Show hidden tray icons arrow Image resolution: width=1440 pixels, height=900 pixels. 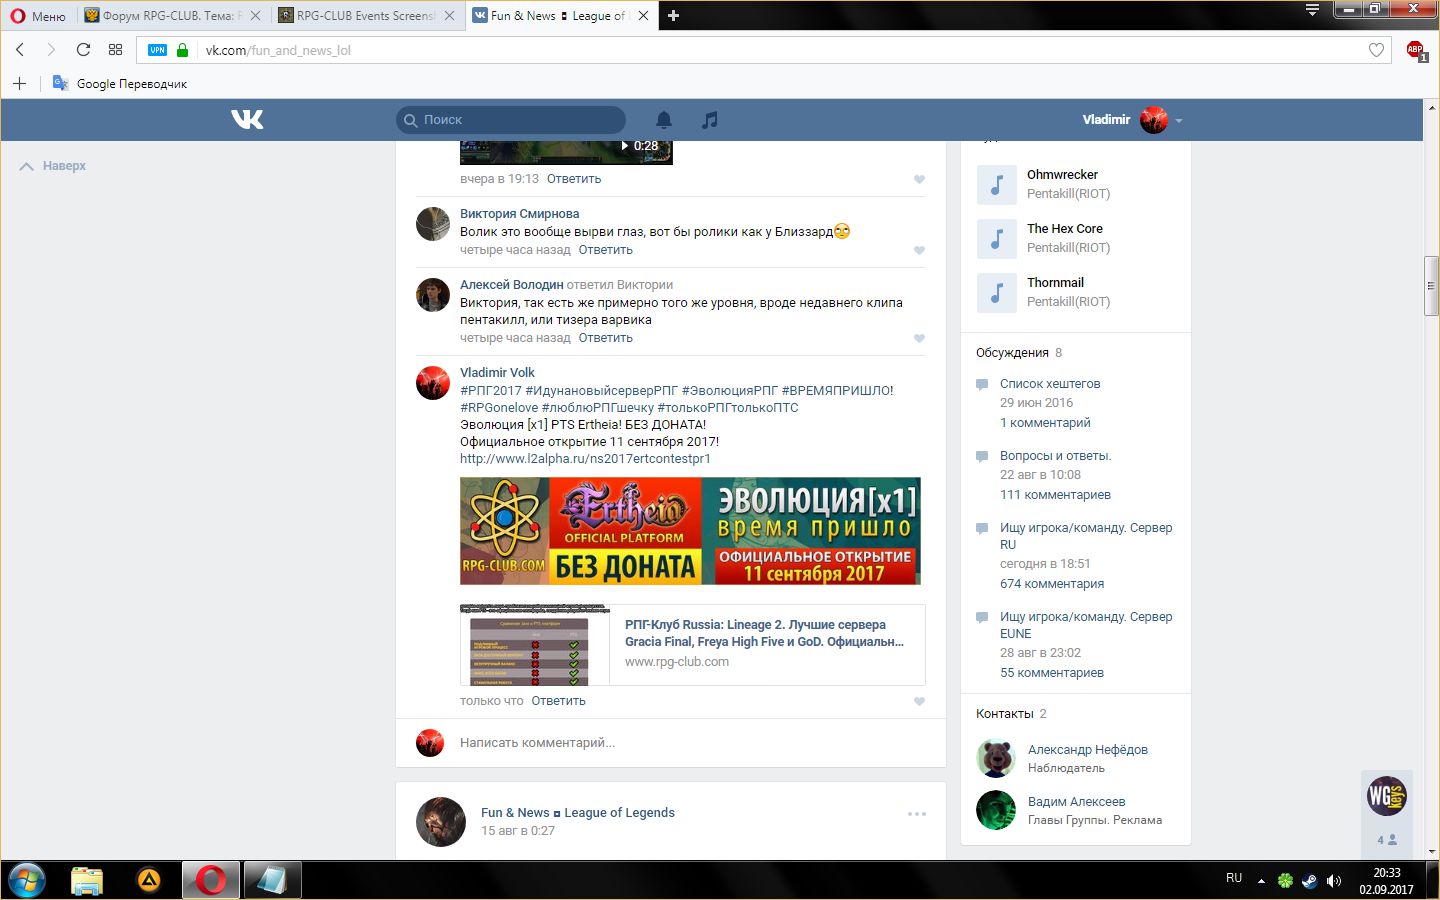[1261, 880]
